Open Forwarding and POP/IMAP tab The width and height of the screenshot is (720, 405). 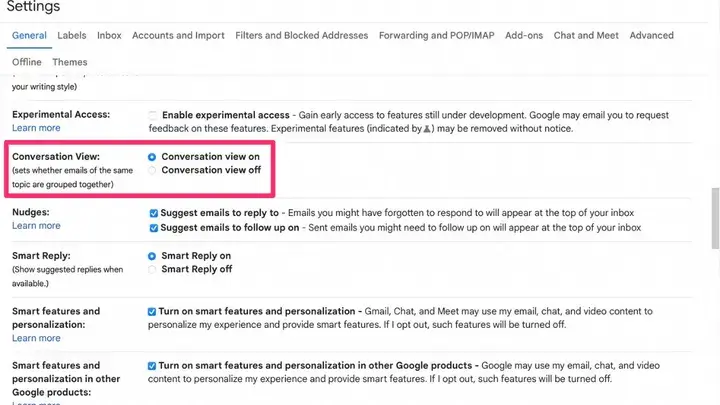click(x=436, y=35)
